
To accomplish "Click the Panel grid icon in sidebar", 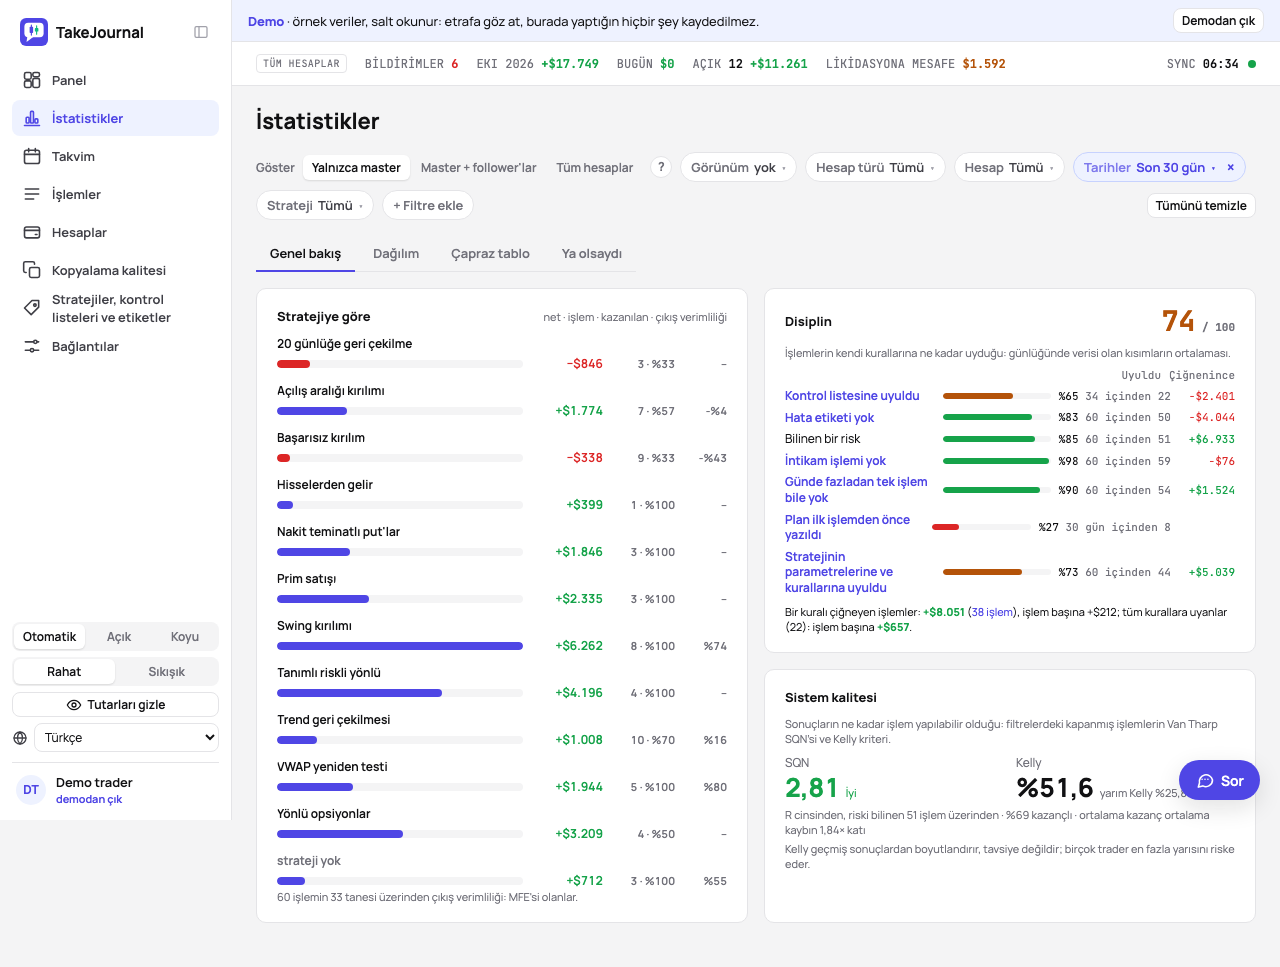I will (x=32, y=80).
